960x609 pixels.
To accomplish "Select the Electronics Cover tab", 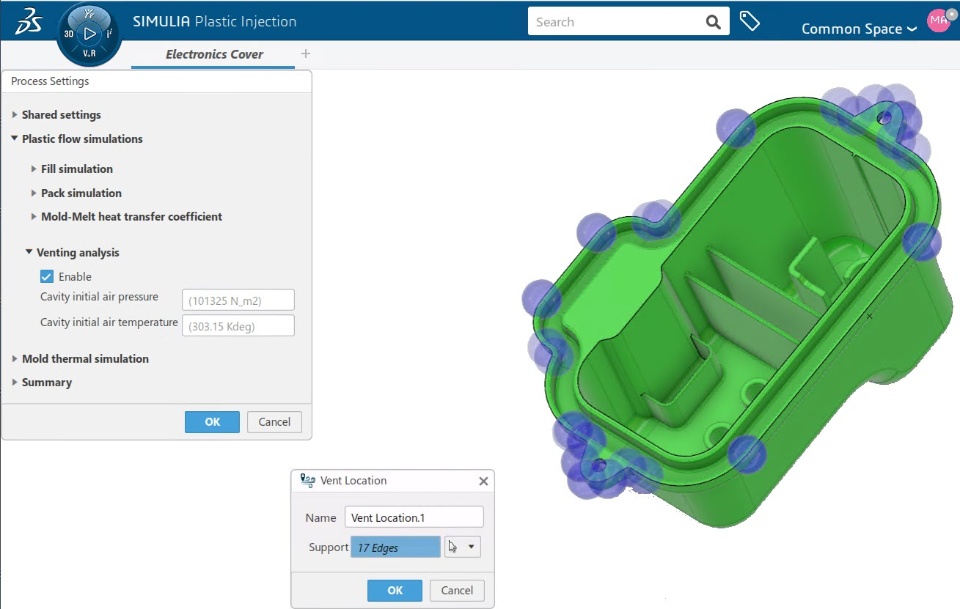I will (214, 54).
